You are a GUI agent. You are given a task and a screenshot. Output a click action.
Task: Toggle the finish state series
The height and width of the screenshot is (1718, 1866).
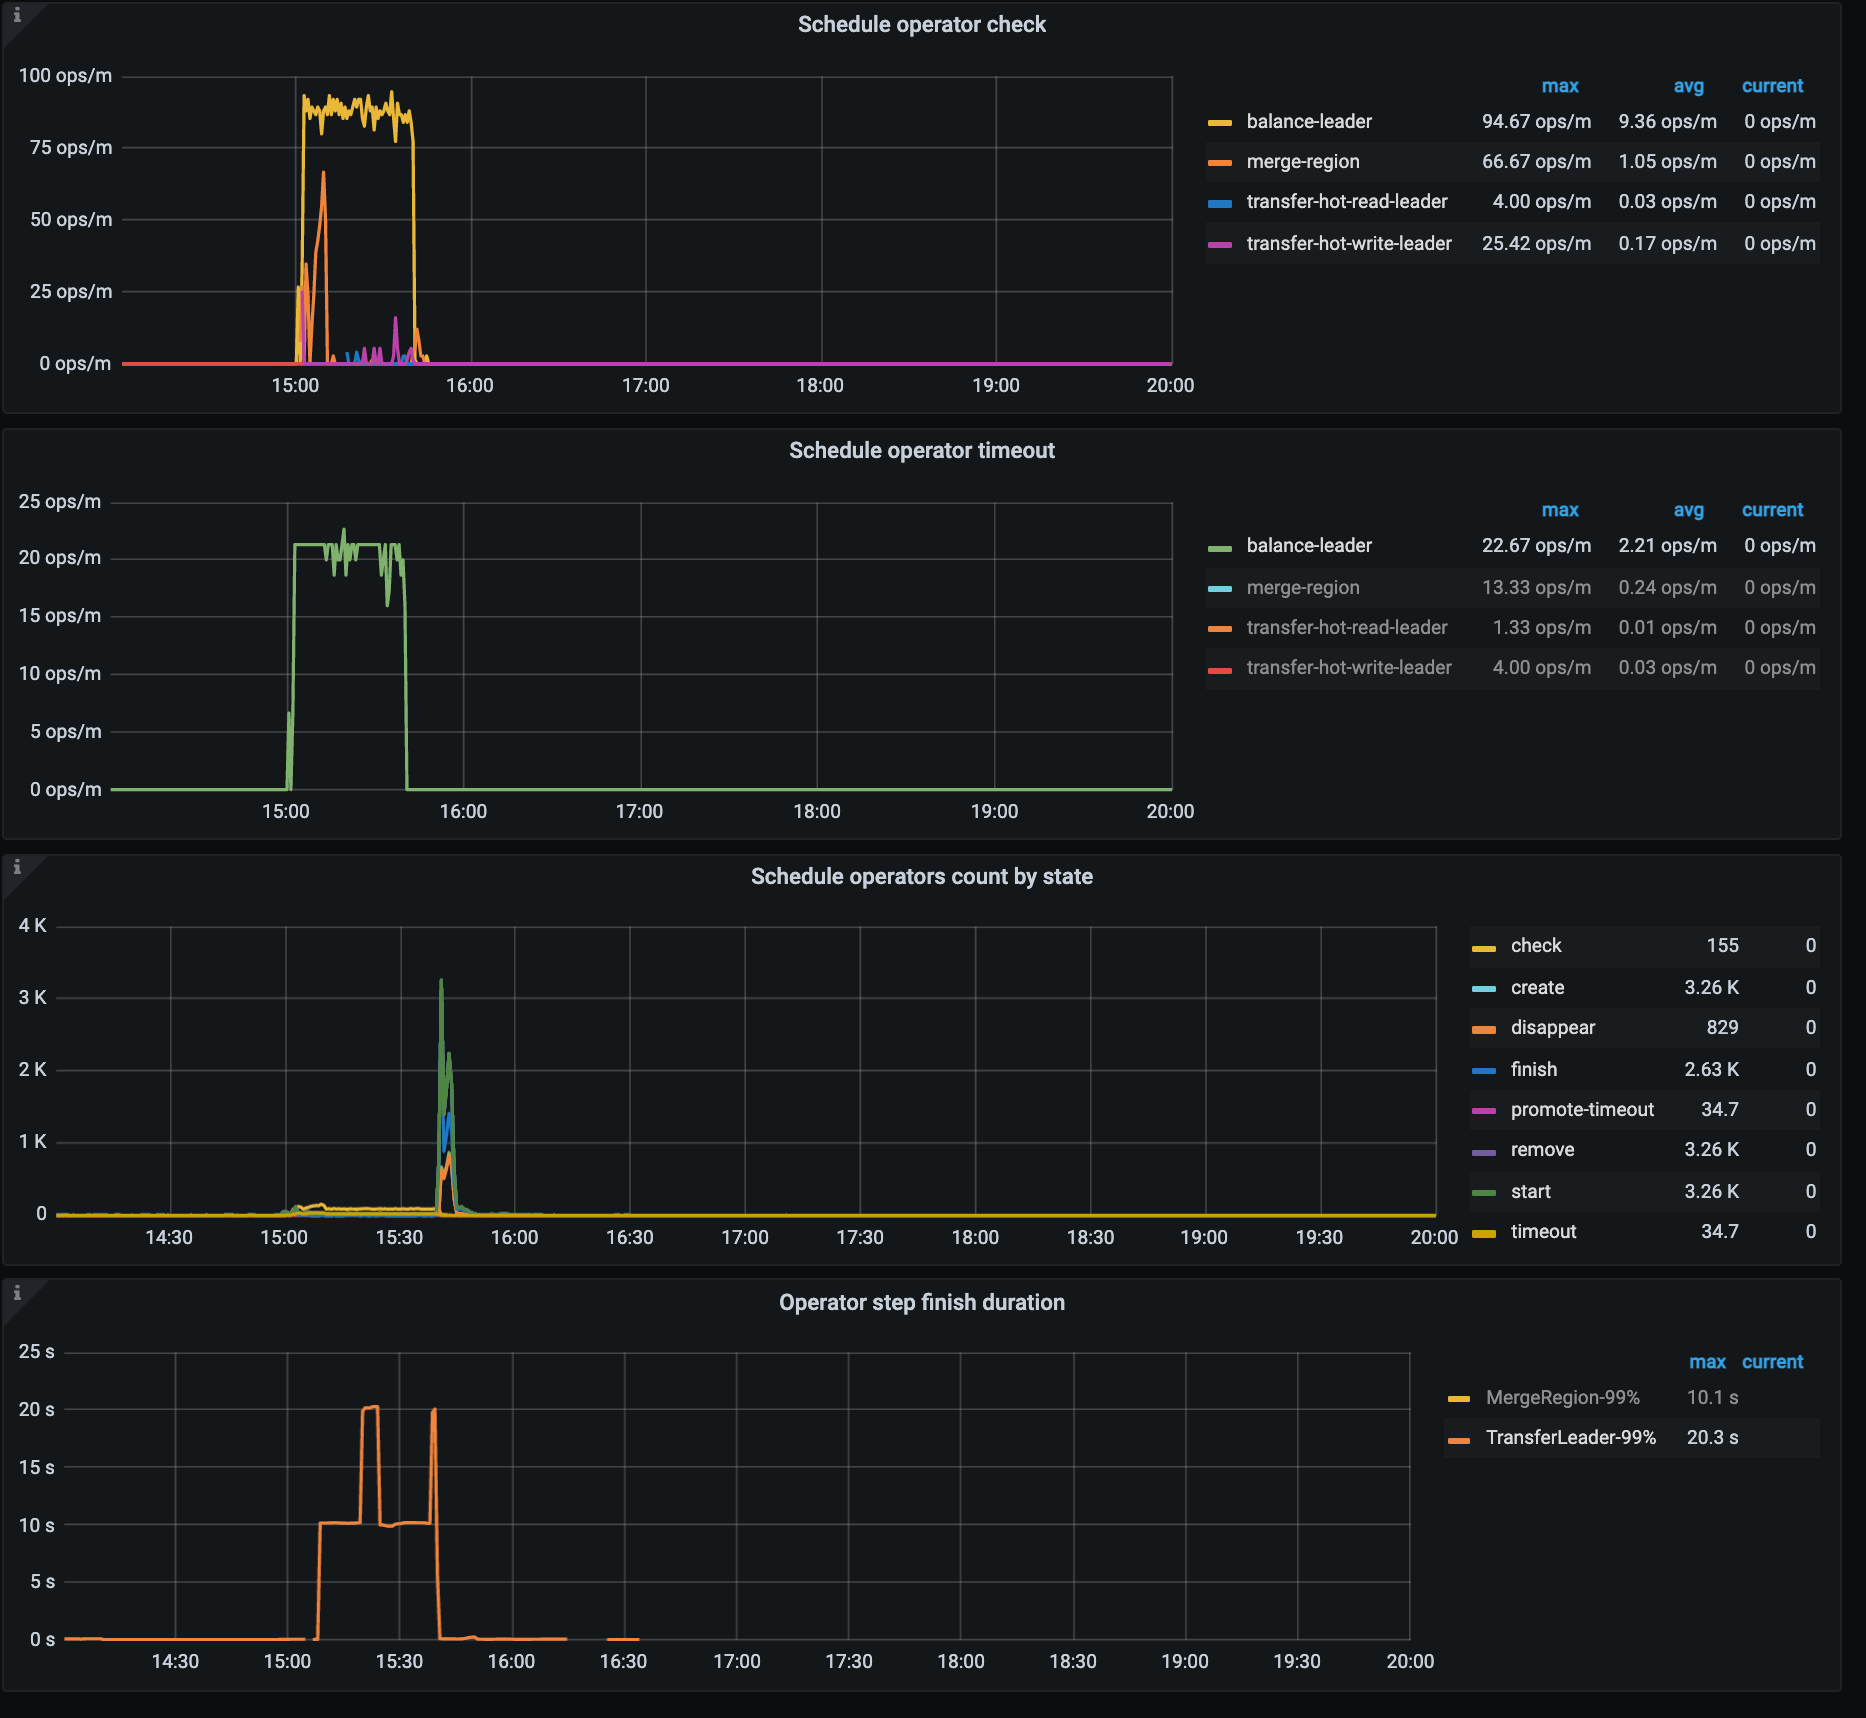coord(1534,1070)
